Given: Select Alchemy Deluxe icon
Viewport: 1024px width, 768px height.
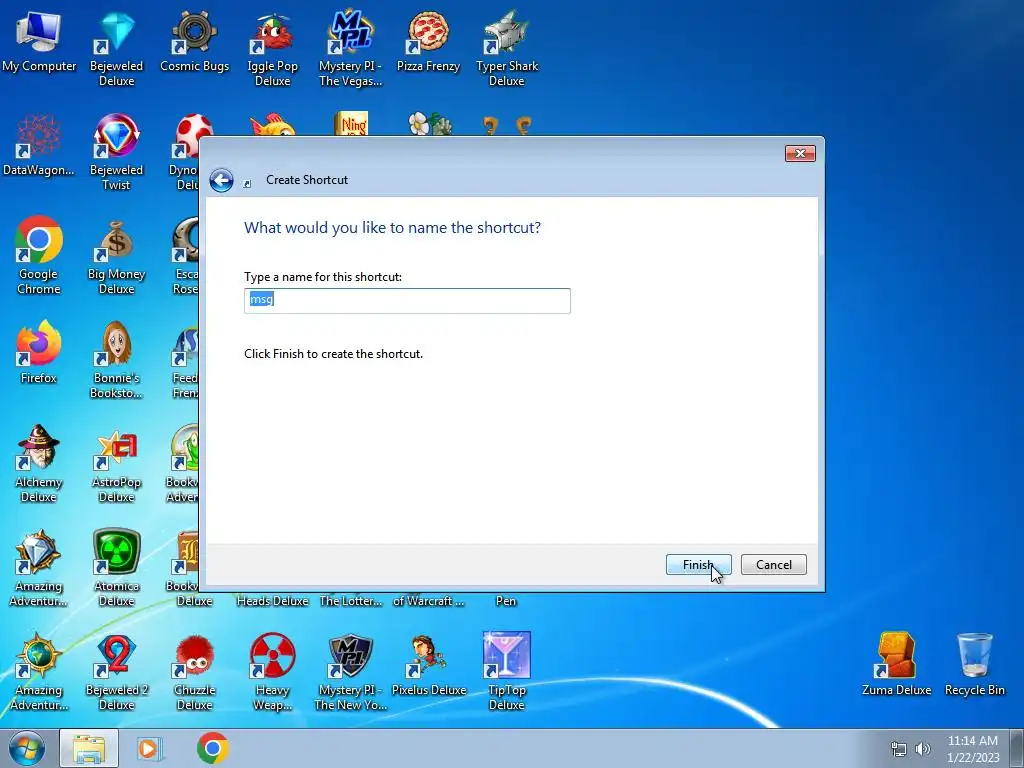Looking at the screenshot, I should coord(39,464).
